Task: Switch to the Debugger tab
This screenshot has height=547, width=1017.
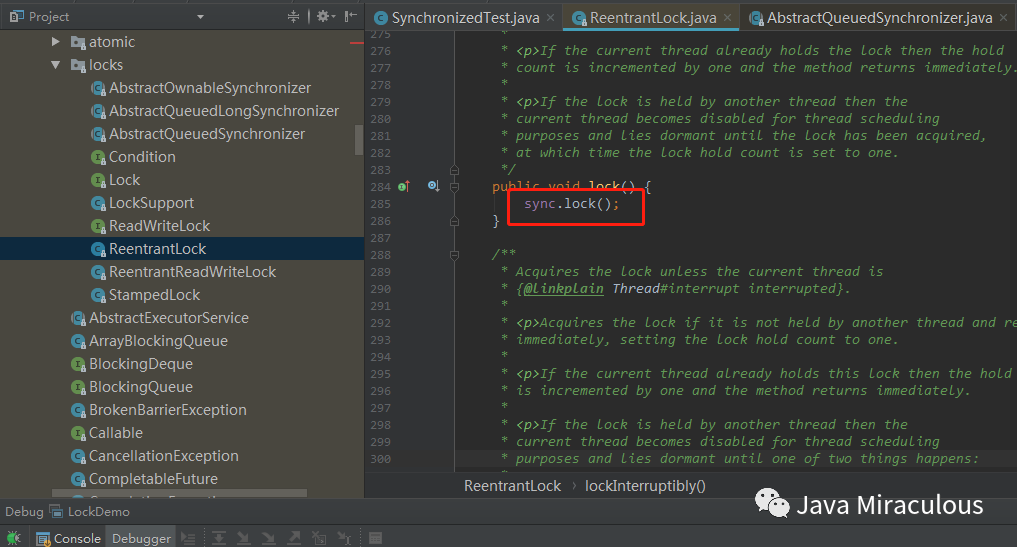Action: [141, 539]
